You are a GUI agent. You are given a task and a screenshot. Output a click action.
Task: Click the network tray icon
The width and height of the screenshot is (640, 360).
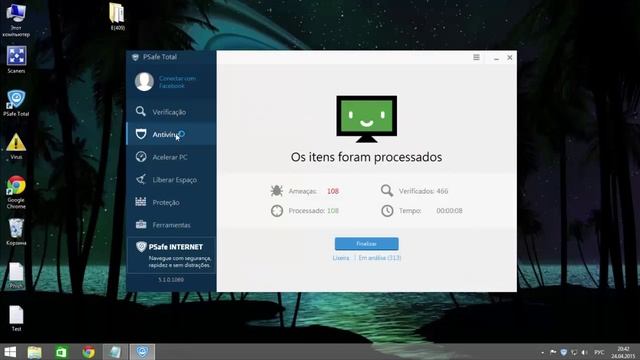coord(574,352)
